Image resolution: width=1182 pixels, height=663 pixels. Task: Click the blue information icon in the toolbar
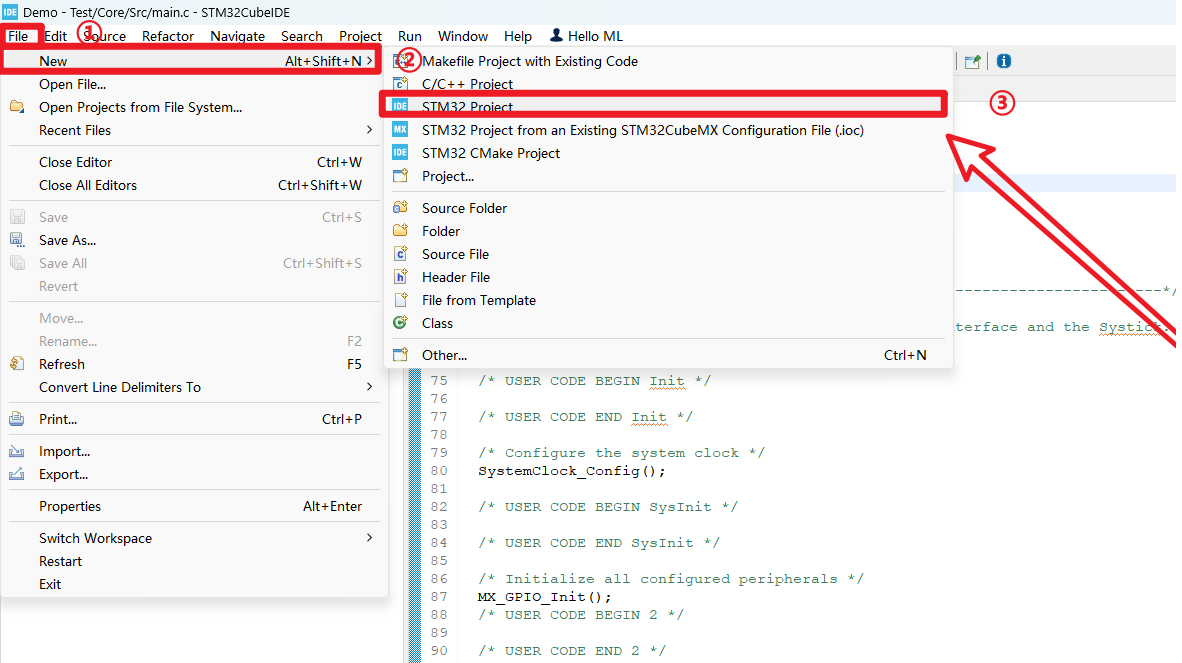click(1003, 61)
